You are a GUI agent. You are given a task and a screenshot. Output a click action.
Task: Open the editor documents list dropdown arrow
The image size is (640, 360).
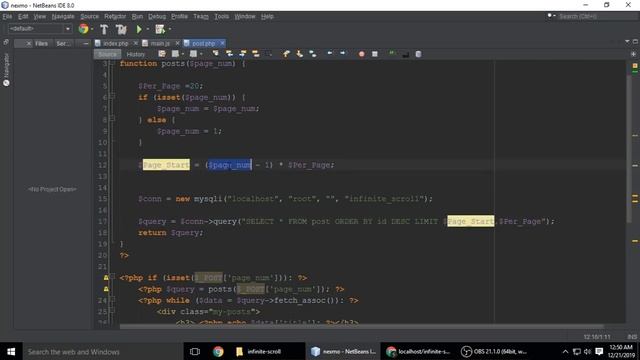627,42
